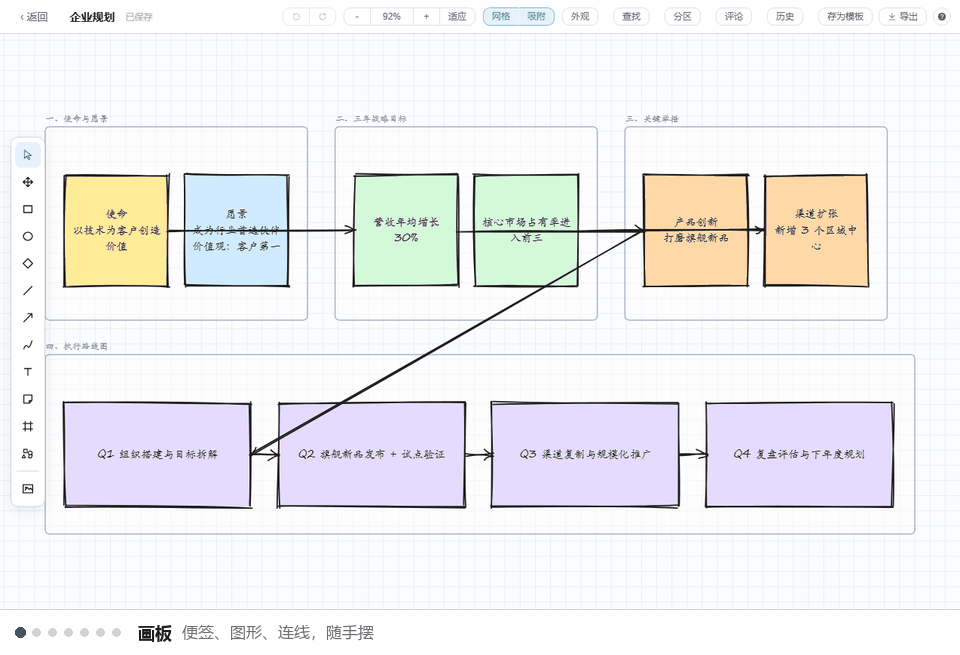Zoom in with the plus button
960x655 pixels.
click(x=426, y=17)
